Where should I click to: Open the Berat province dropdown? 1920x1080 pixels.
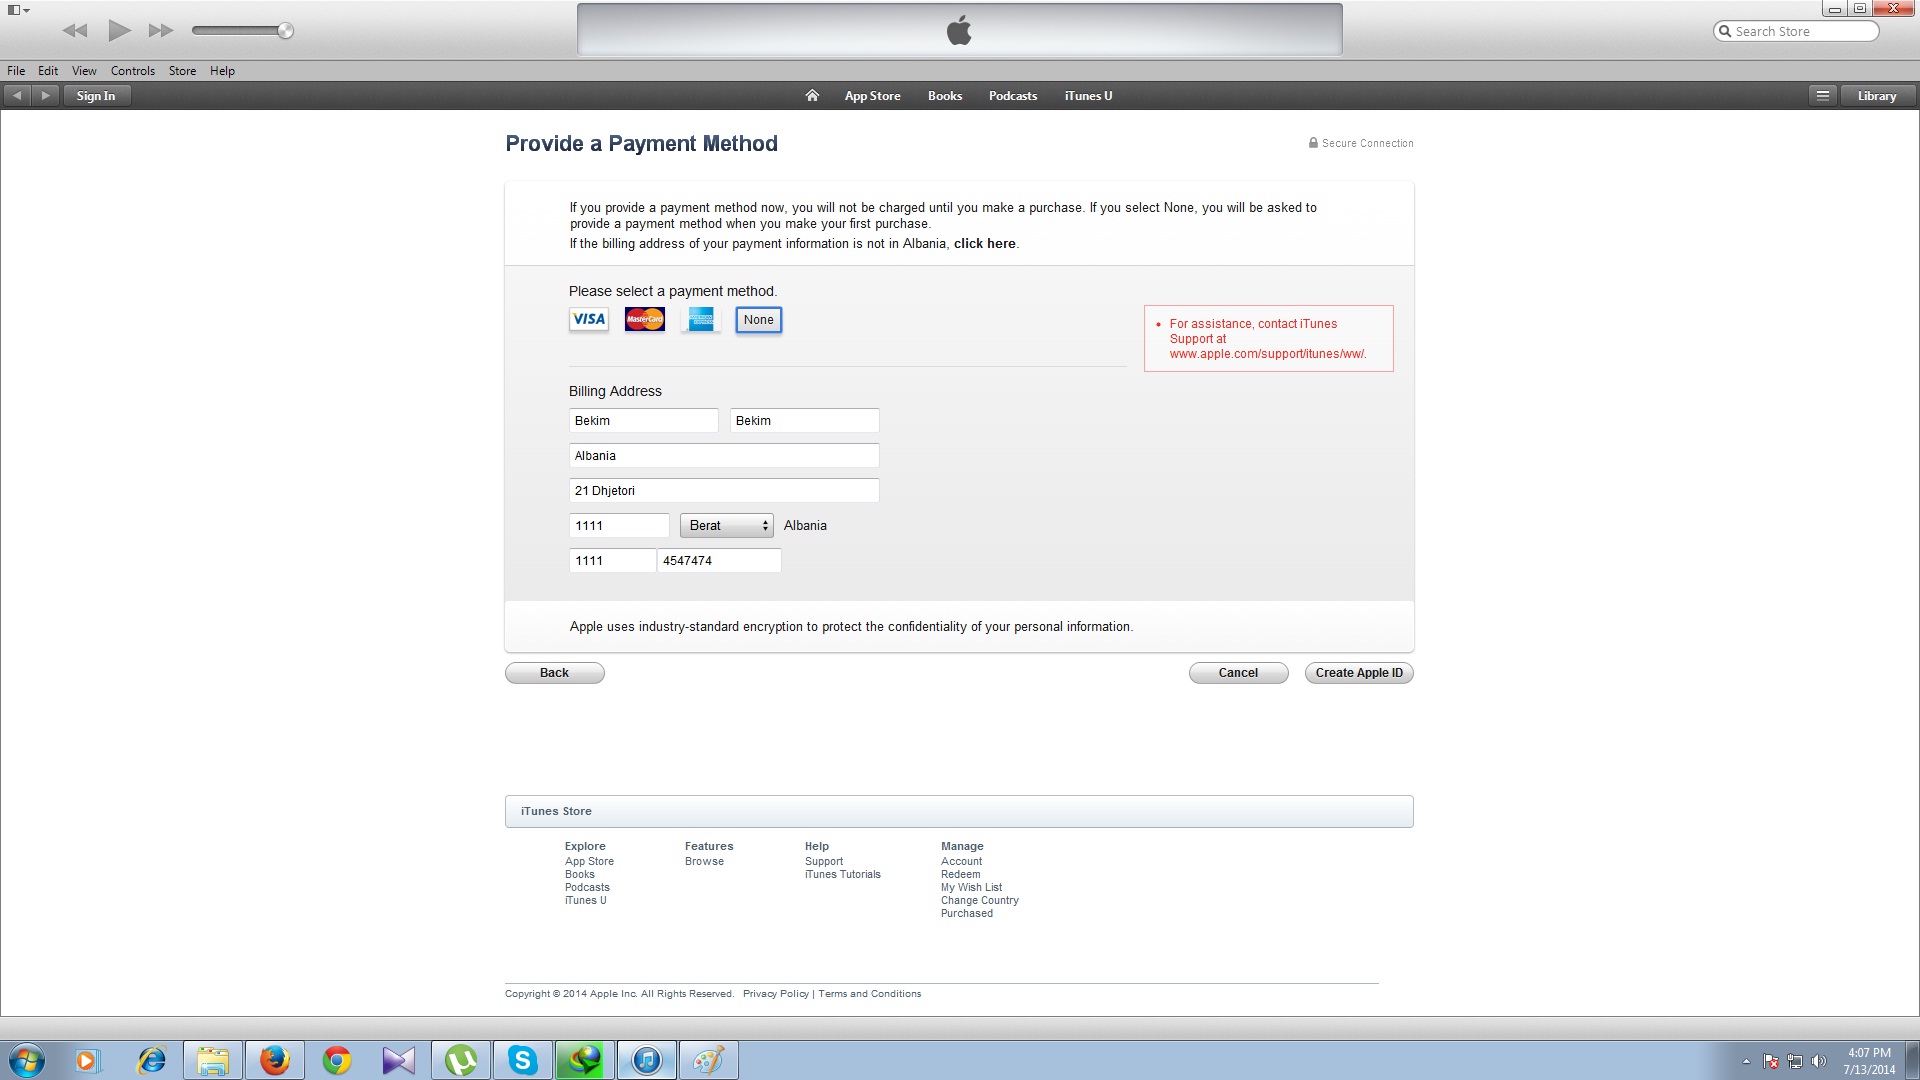pyautogui.click(x=726, y=526)
